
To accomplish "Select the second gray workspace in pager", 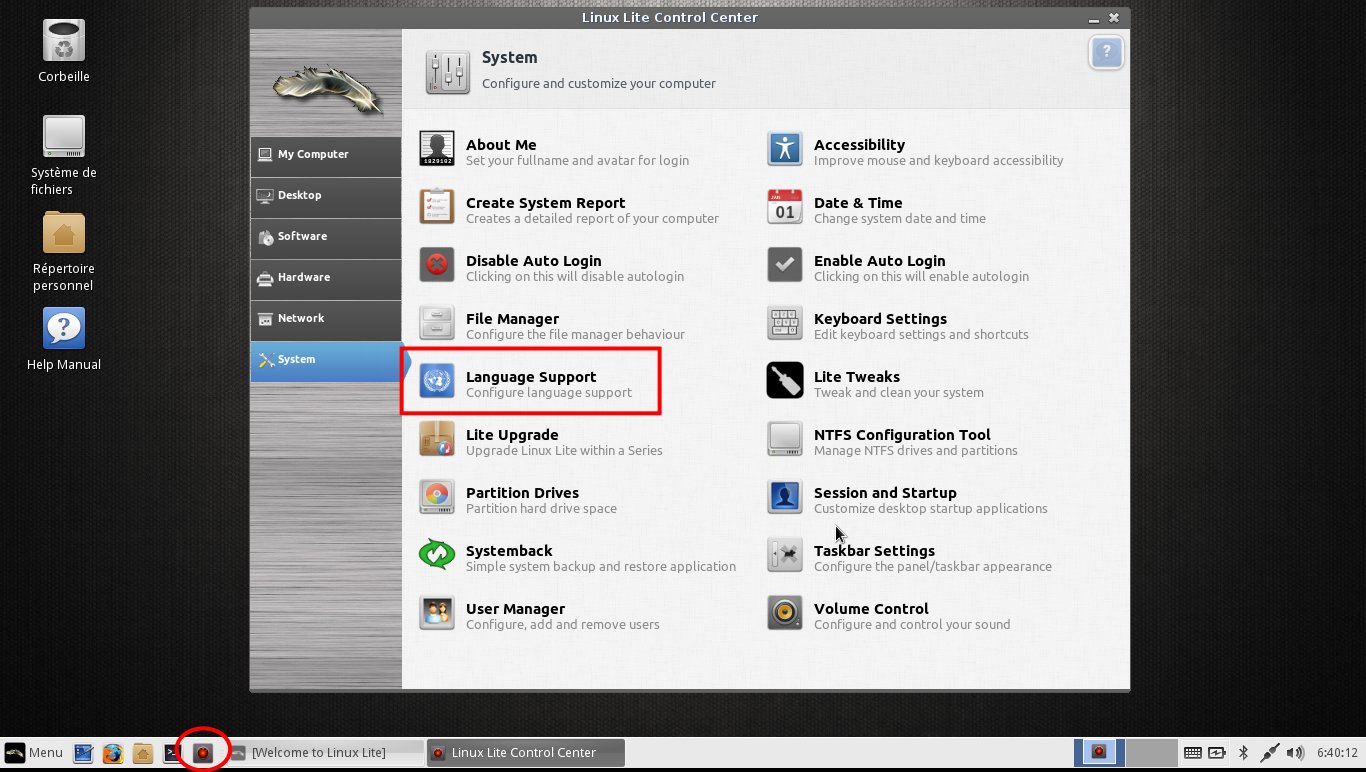I will 1151,752.
